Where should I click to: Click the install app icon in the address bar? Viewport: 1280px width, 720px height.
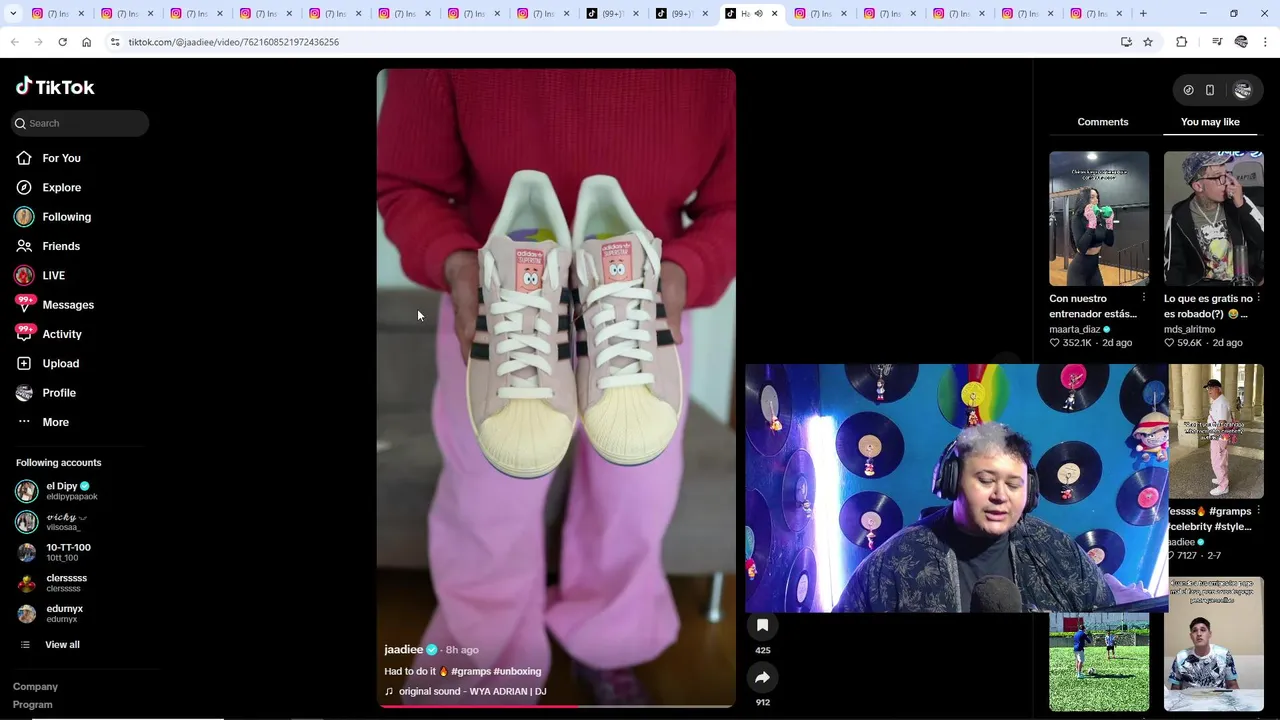pos(1126,42)
